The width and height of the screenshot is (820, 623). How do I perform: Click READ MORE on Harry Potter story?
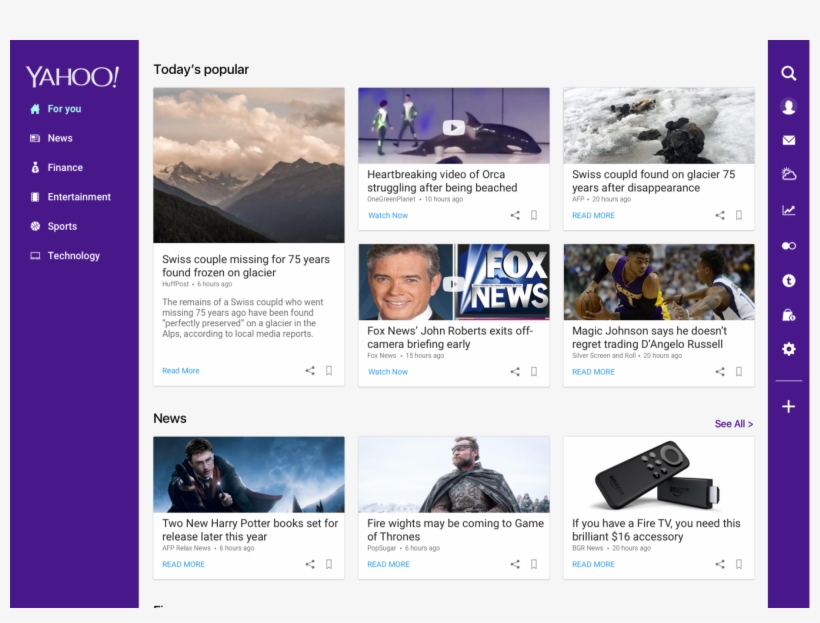(184, 564)
